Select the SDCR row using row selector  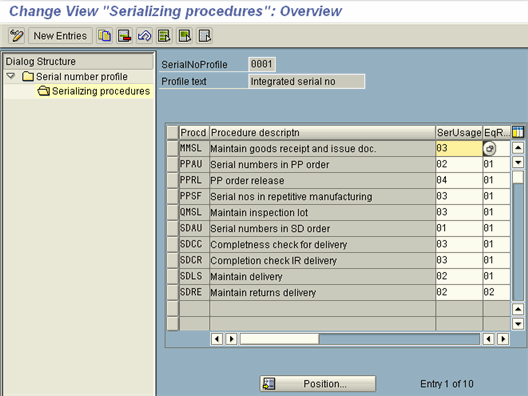tap(172, 260)
